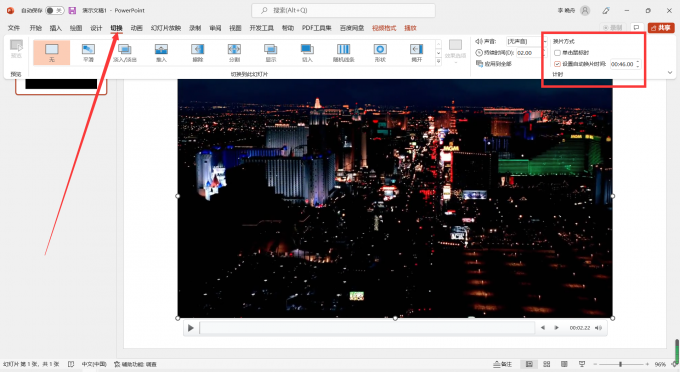The image size is (680, 372).
Task: Open the 声音 sound dropdown
Action: pos(526,41)
